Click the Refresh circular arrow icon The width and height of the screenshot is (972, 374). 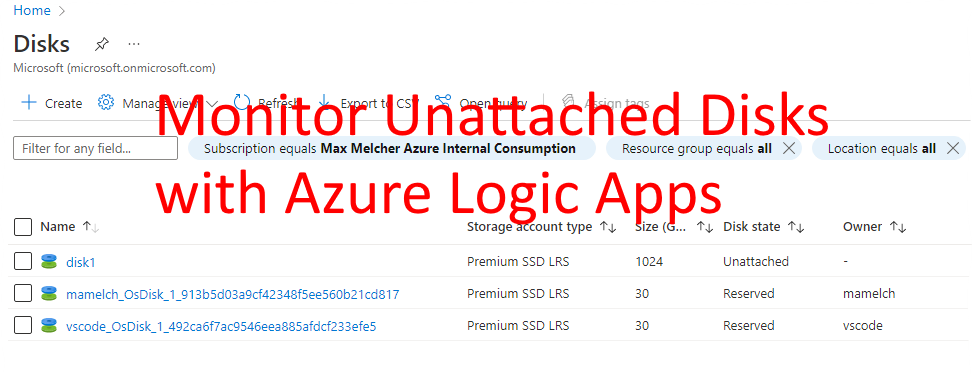coord(242,102)
